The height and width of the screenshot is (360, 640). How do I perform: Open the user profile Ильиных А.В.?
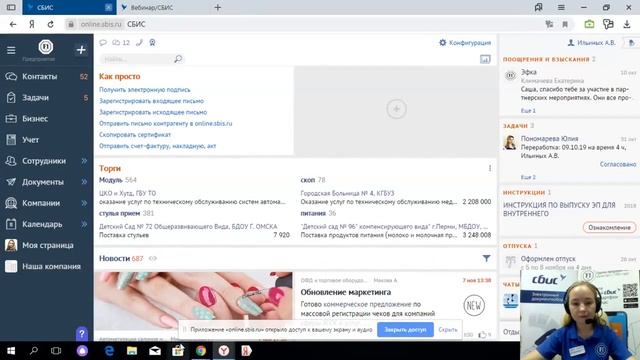click(591, 42)
